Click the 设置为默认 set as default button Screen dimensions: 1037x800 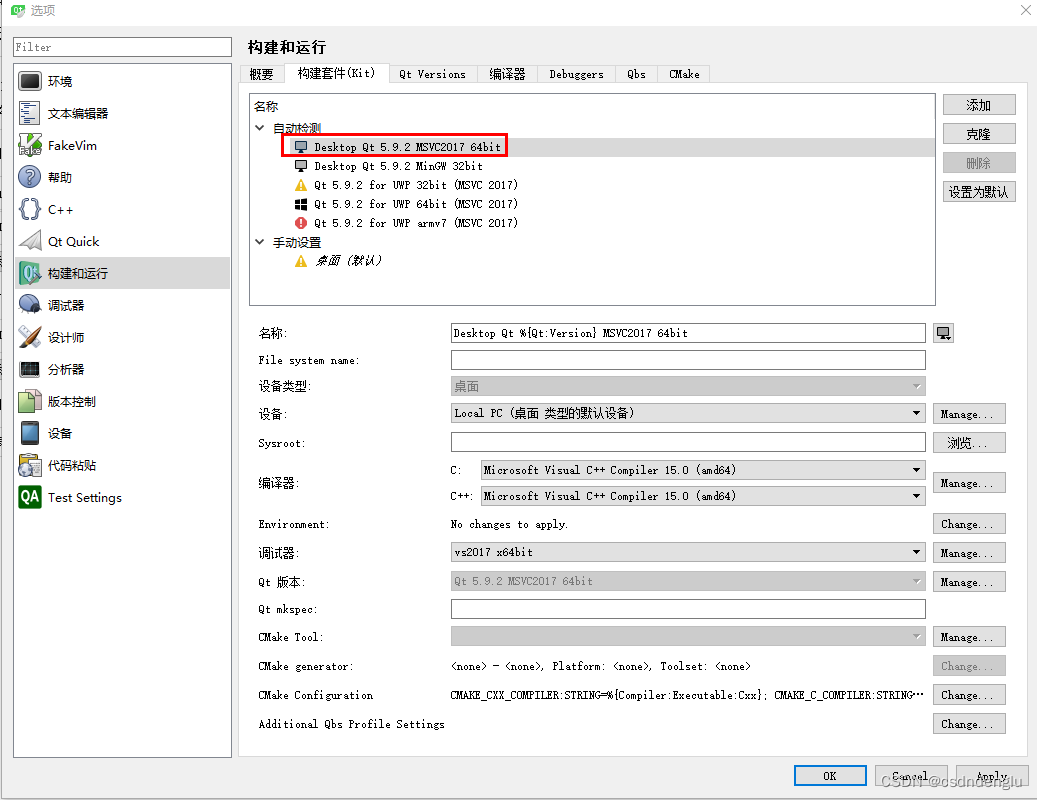(x=979, y=192)
